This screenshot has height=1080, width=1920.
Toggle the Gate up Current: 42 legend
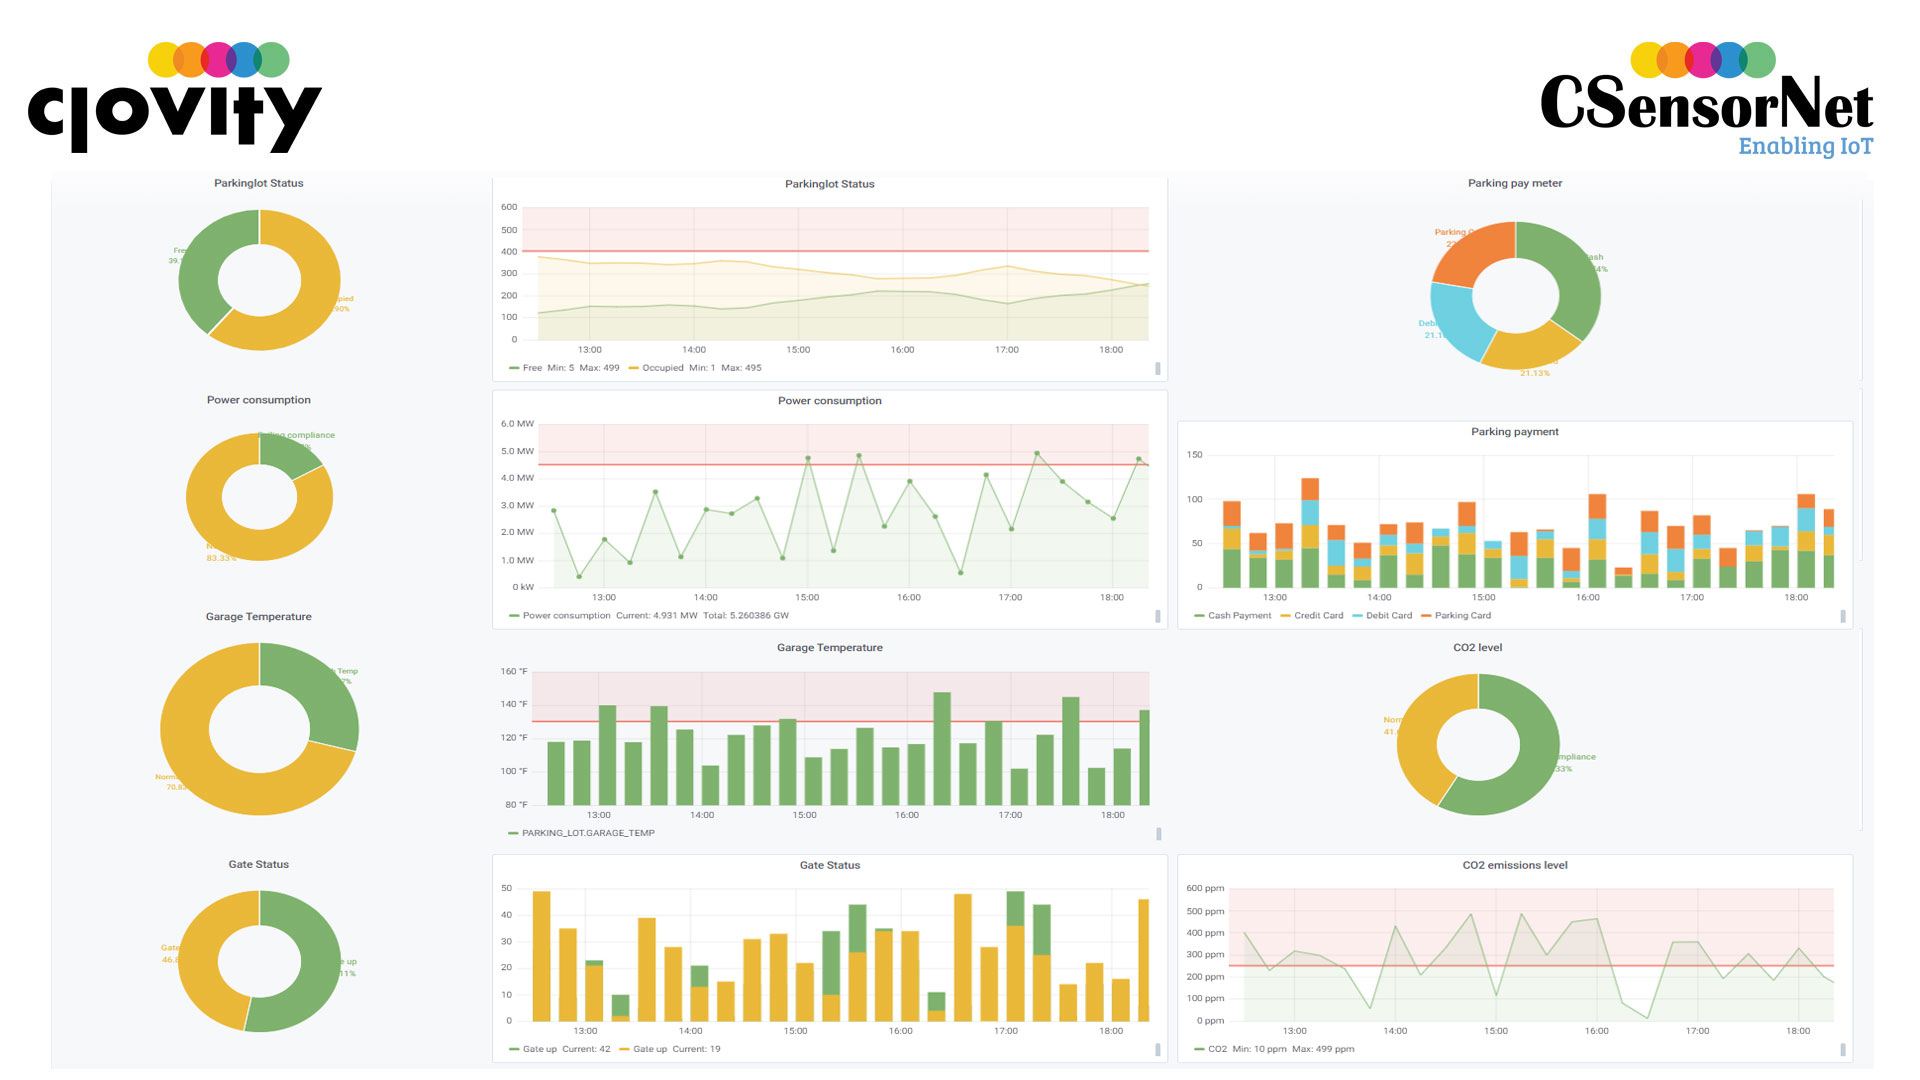[559, 1049]
